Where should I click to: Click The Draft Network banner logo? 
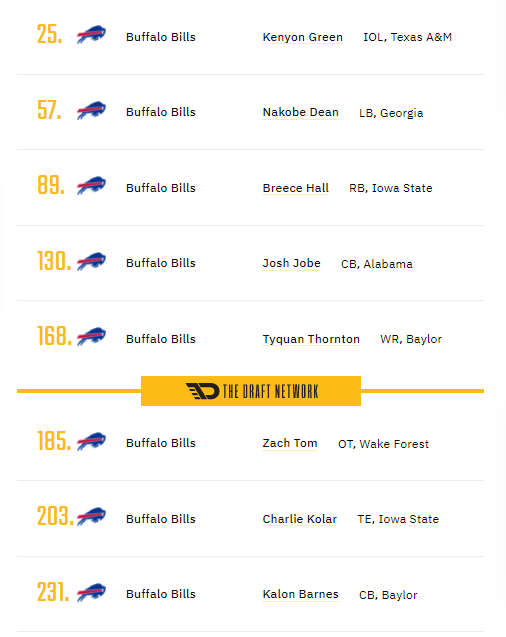coord(251,391)
